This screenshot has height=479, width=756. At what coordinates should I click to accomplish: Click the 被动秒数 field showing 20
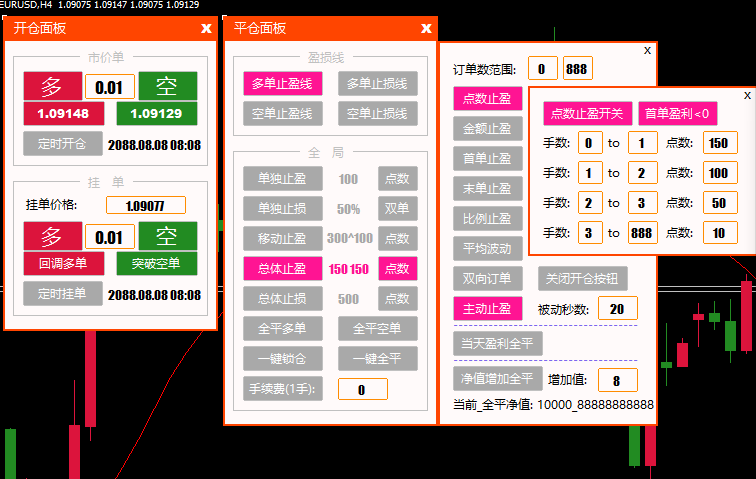617,309
